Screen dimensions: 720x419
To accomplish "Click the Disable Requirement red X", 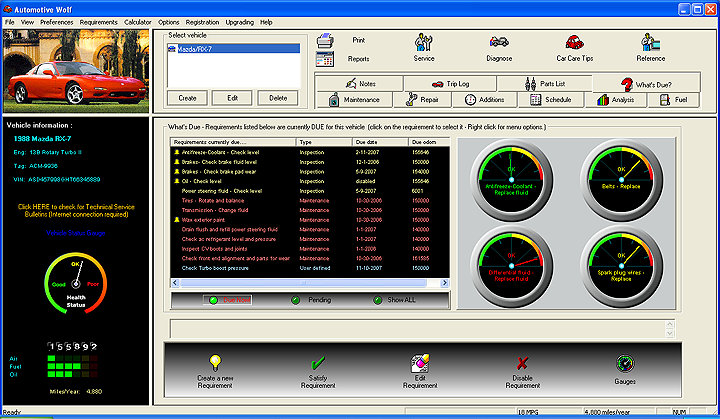I will point(522,363).
